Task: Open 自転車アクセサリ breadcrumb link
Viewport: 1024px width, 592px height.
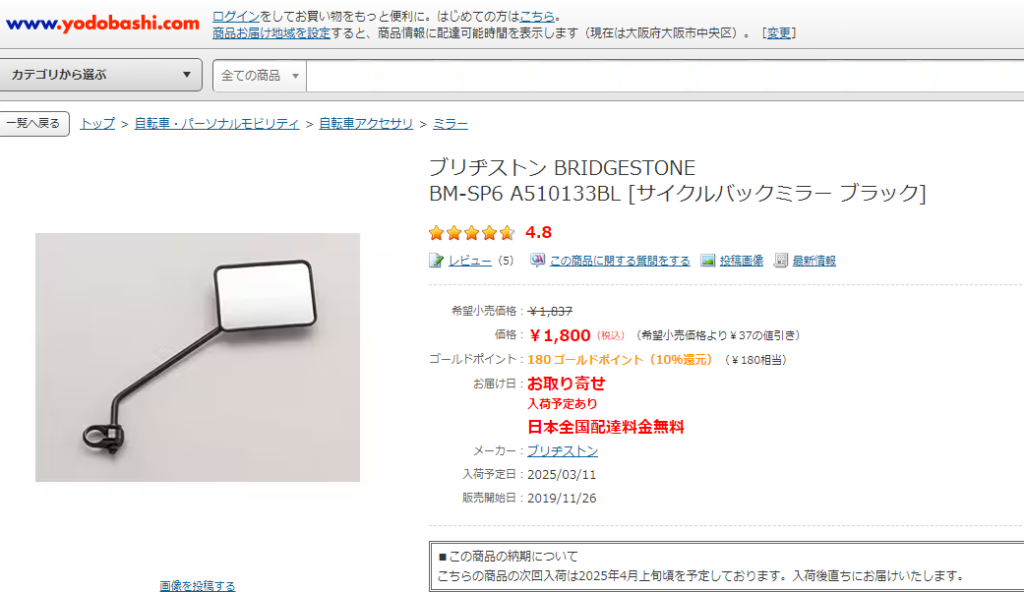Action: point(366,123)
